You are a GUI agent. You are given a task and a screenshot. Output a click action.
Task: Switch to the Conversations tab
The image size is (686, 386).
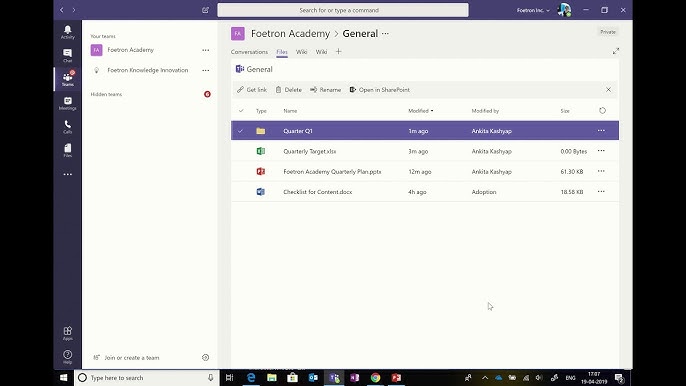(249, 52)
